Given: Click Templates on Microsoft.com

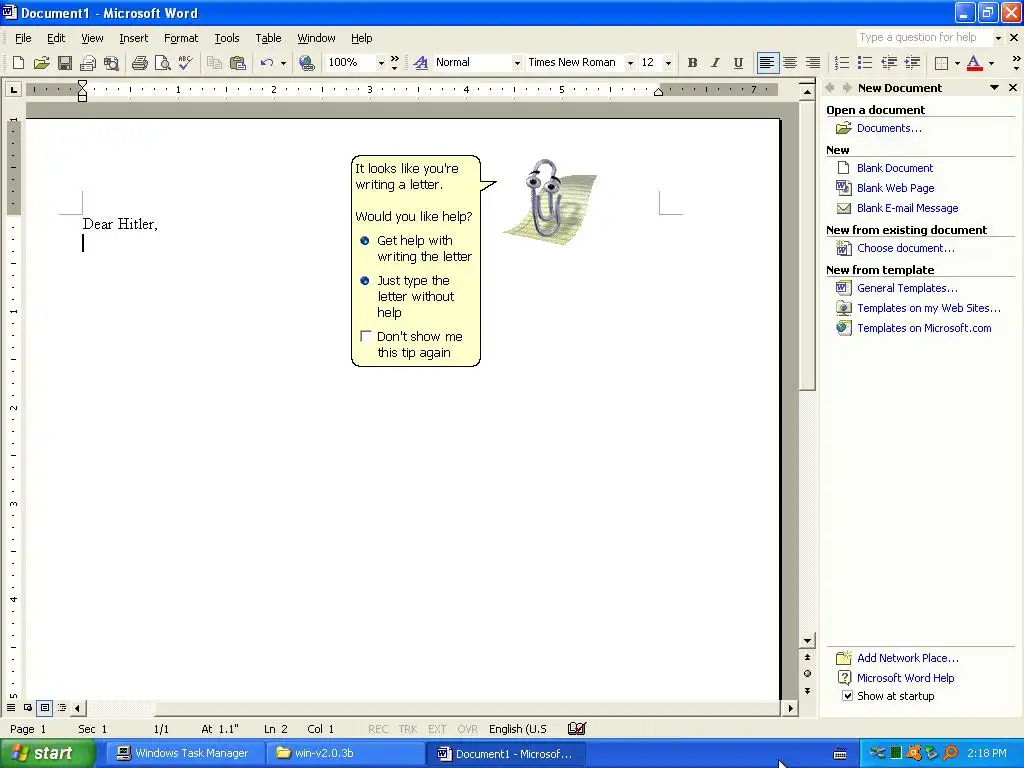Looking at the screenshot, I should [x=924, y=328].
